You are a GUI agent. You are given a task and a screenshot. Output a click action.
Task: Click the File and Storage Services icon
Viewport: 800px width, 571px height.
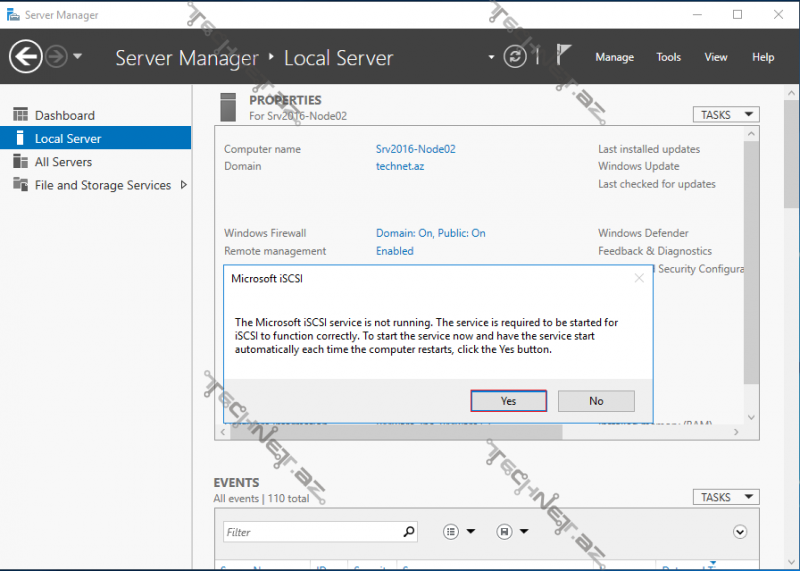point(20,185)
